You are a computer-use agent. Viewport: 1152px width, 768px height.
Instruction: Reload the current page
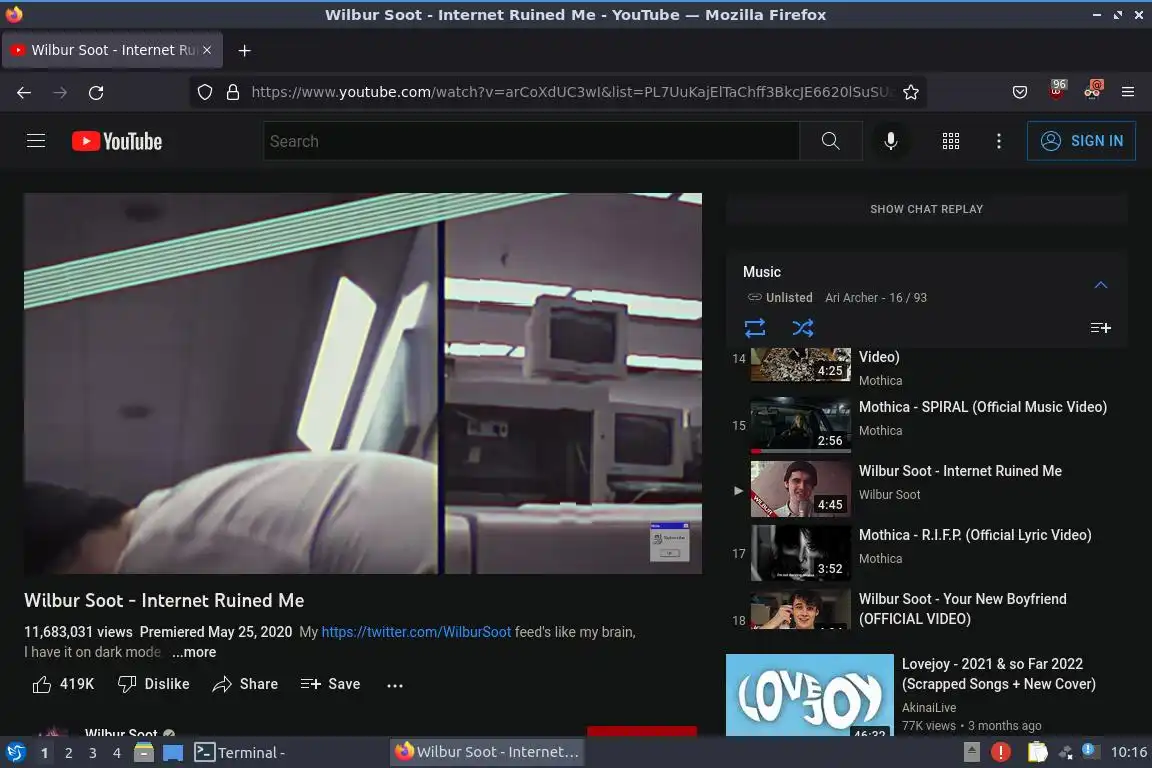[x=96, y=93]
